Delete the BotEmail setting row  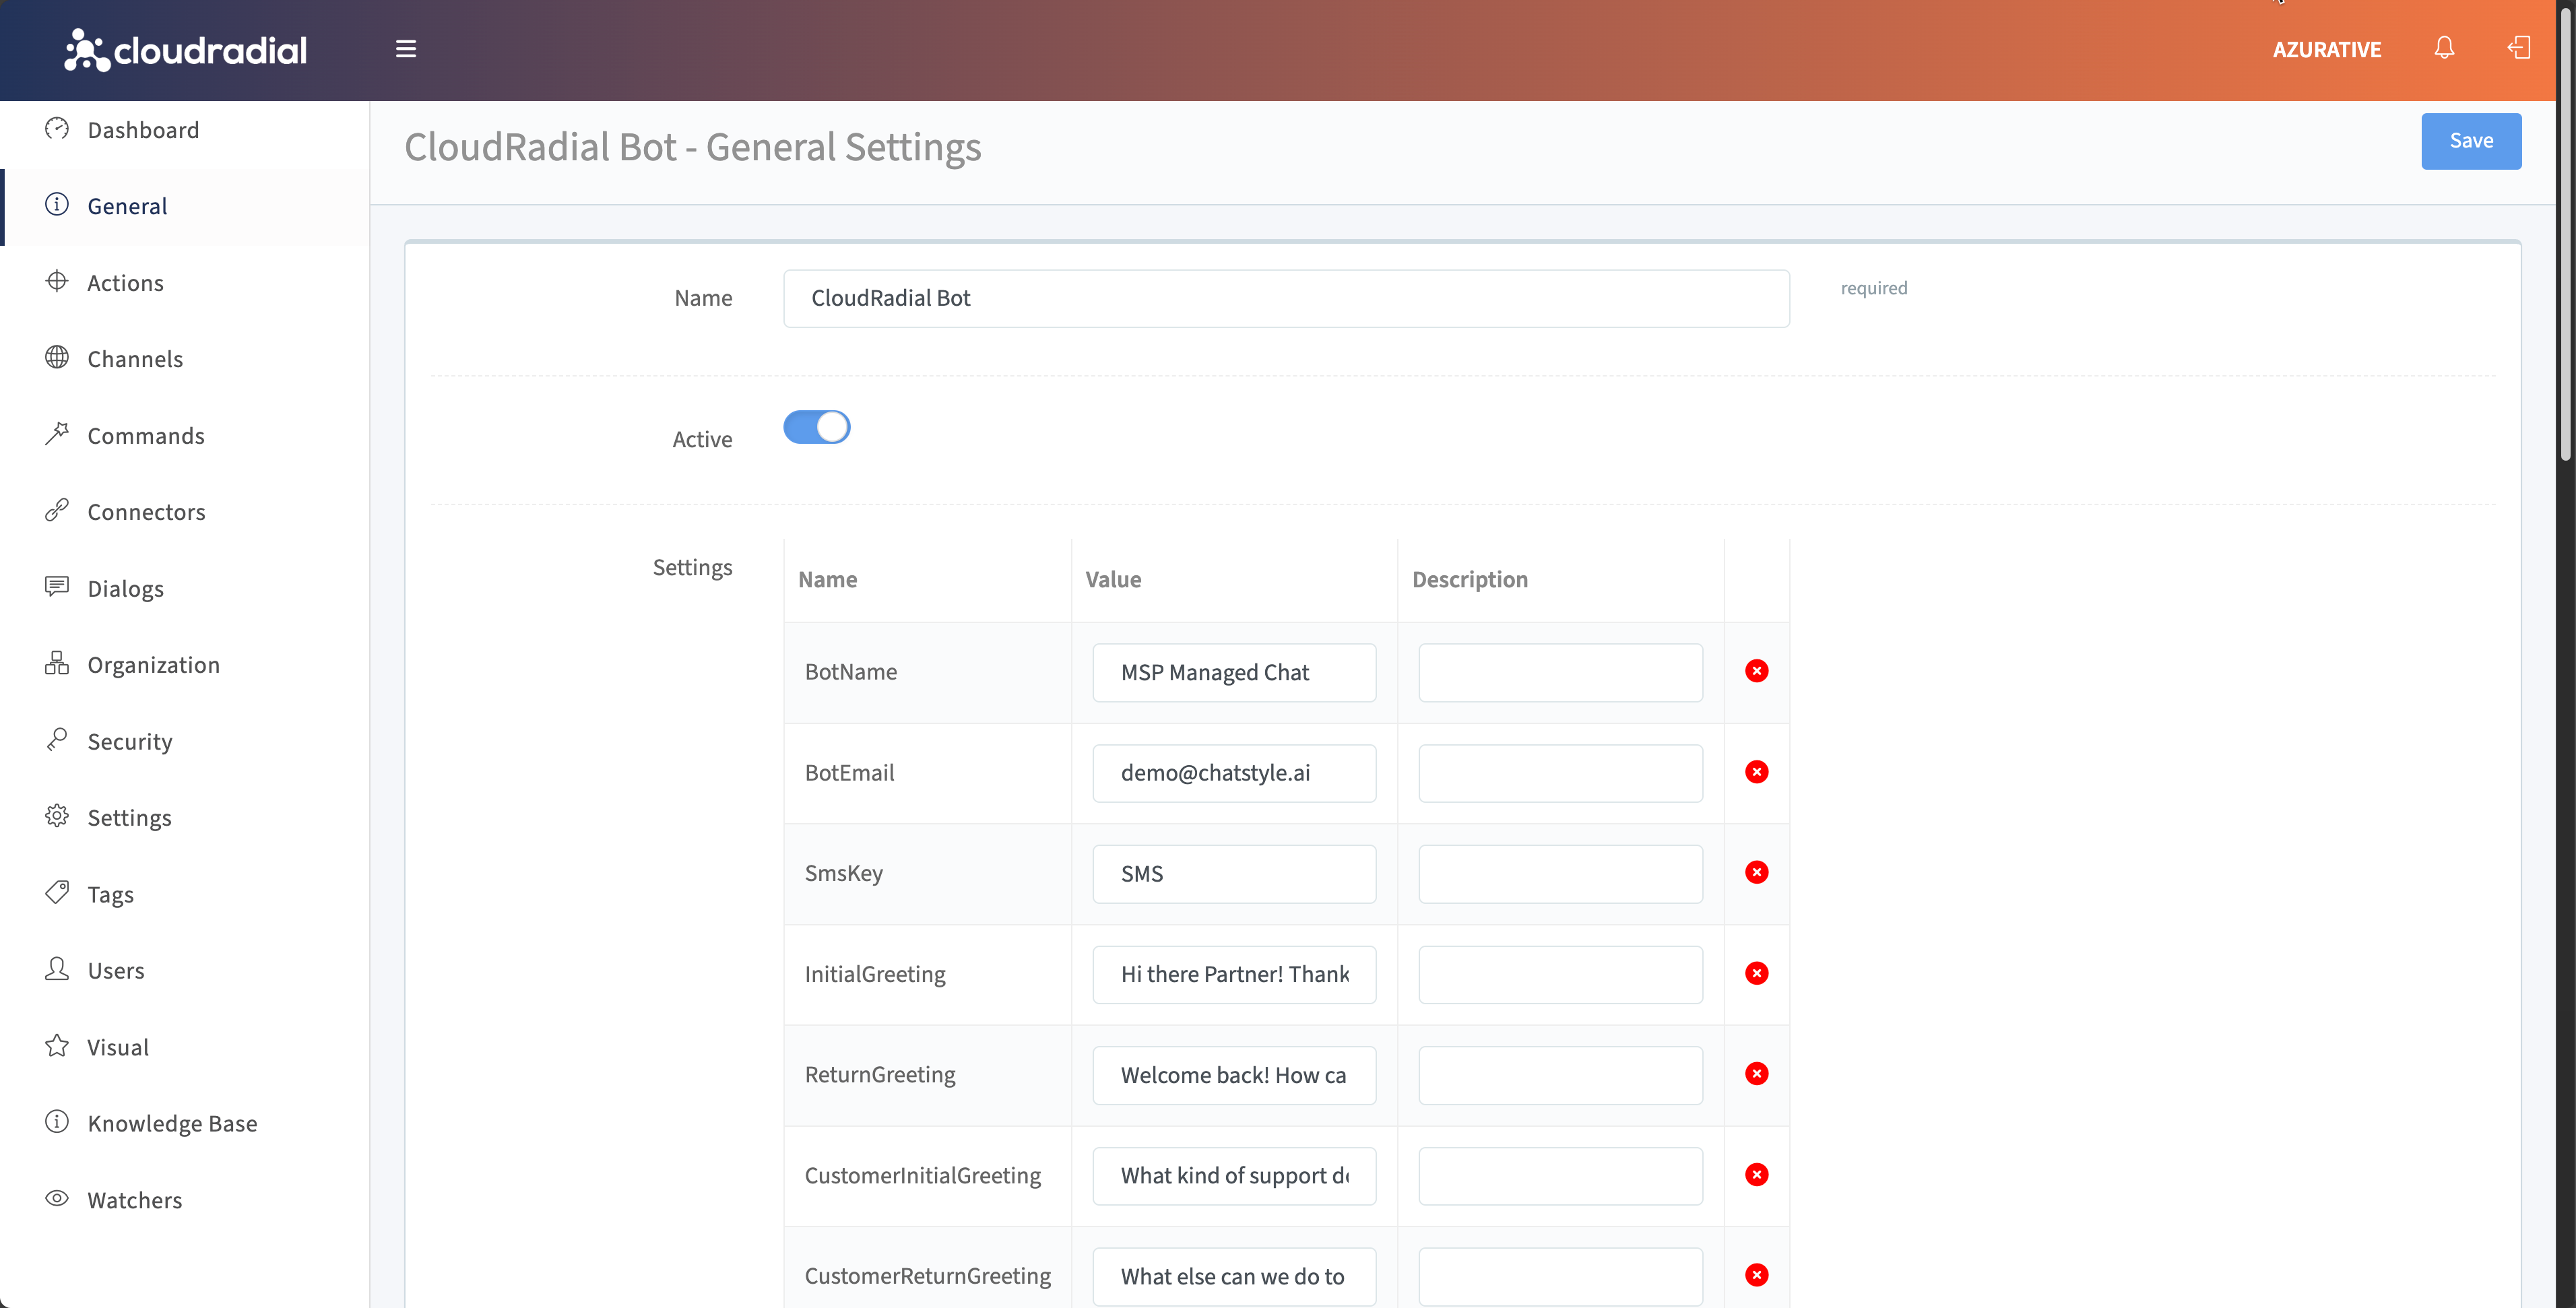click(1757, 772)
